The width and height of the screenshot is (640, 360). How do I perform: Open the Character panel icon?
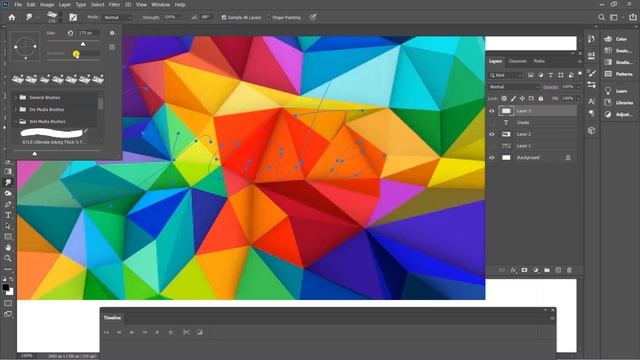(591, 101)
